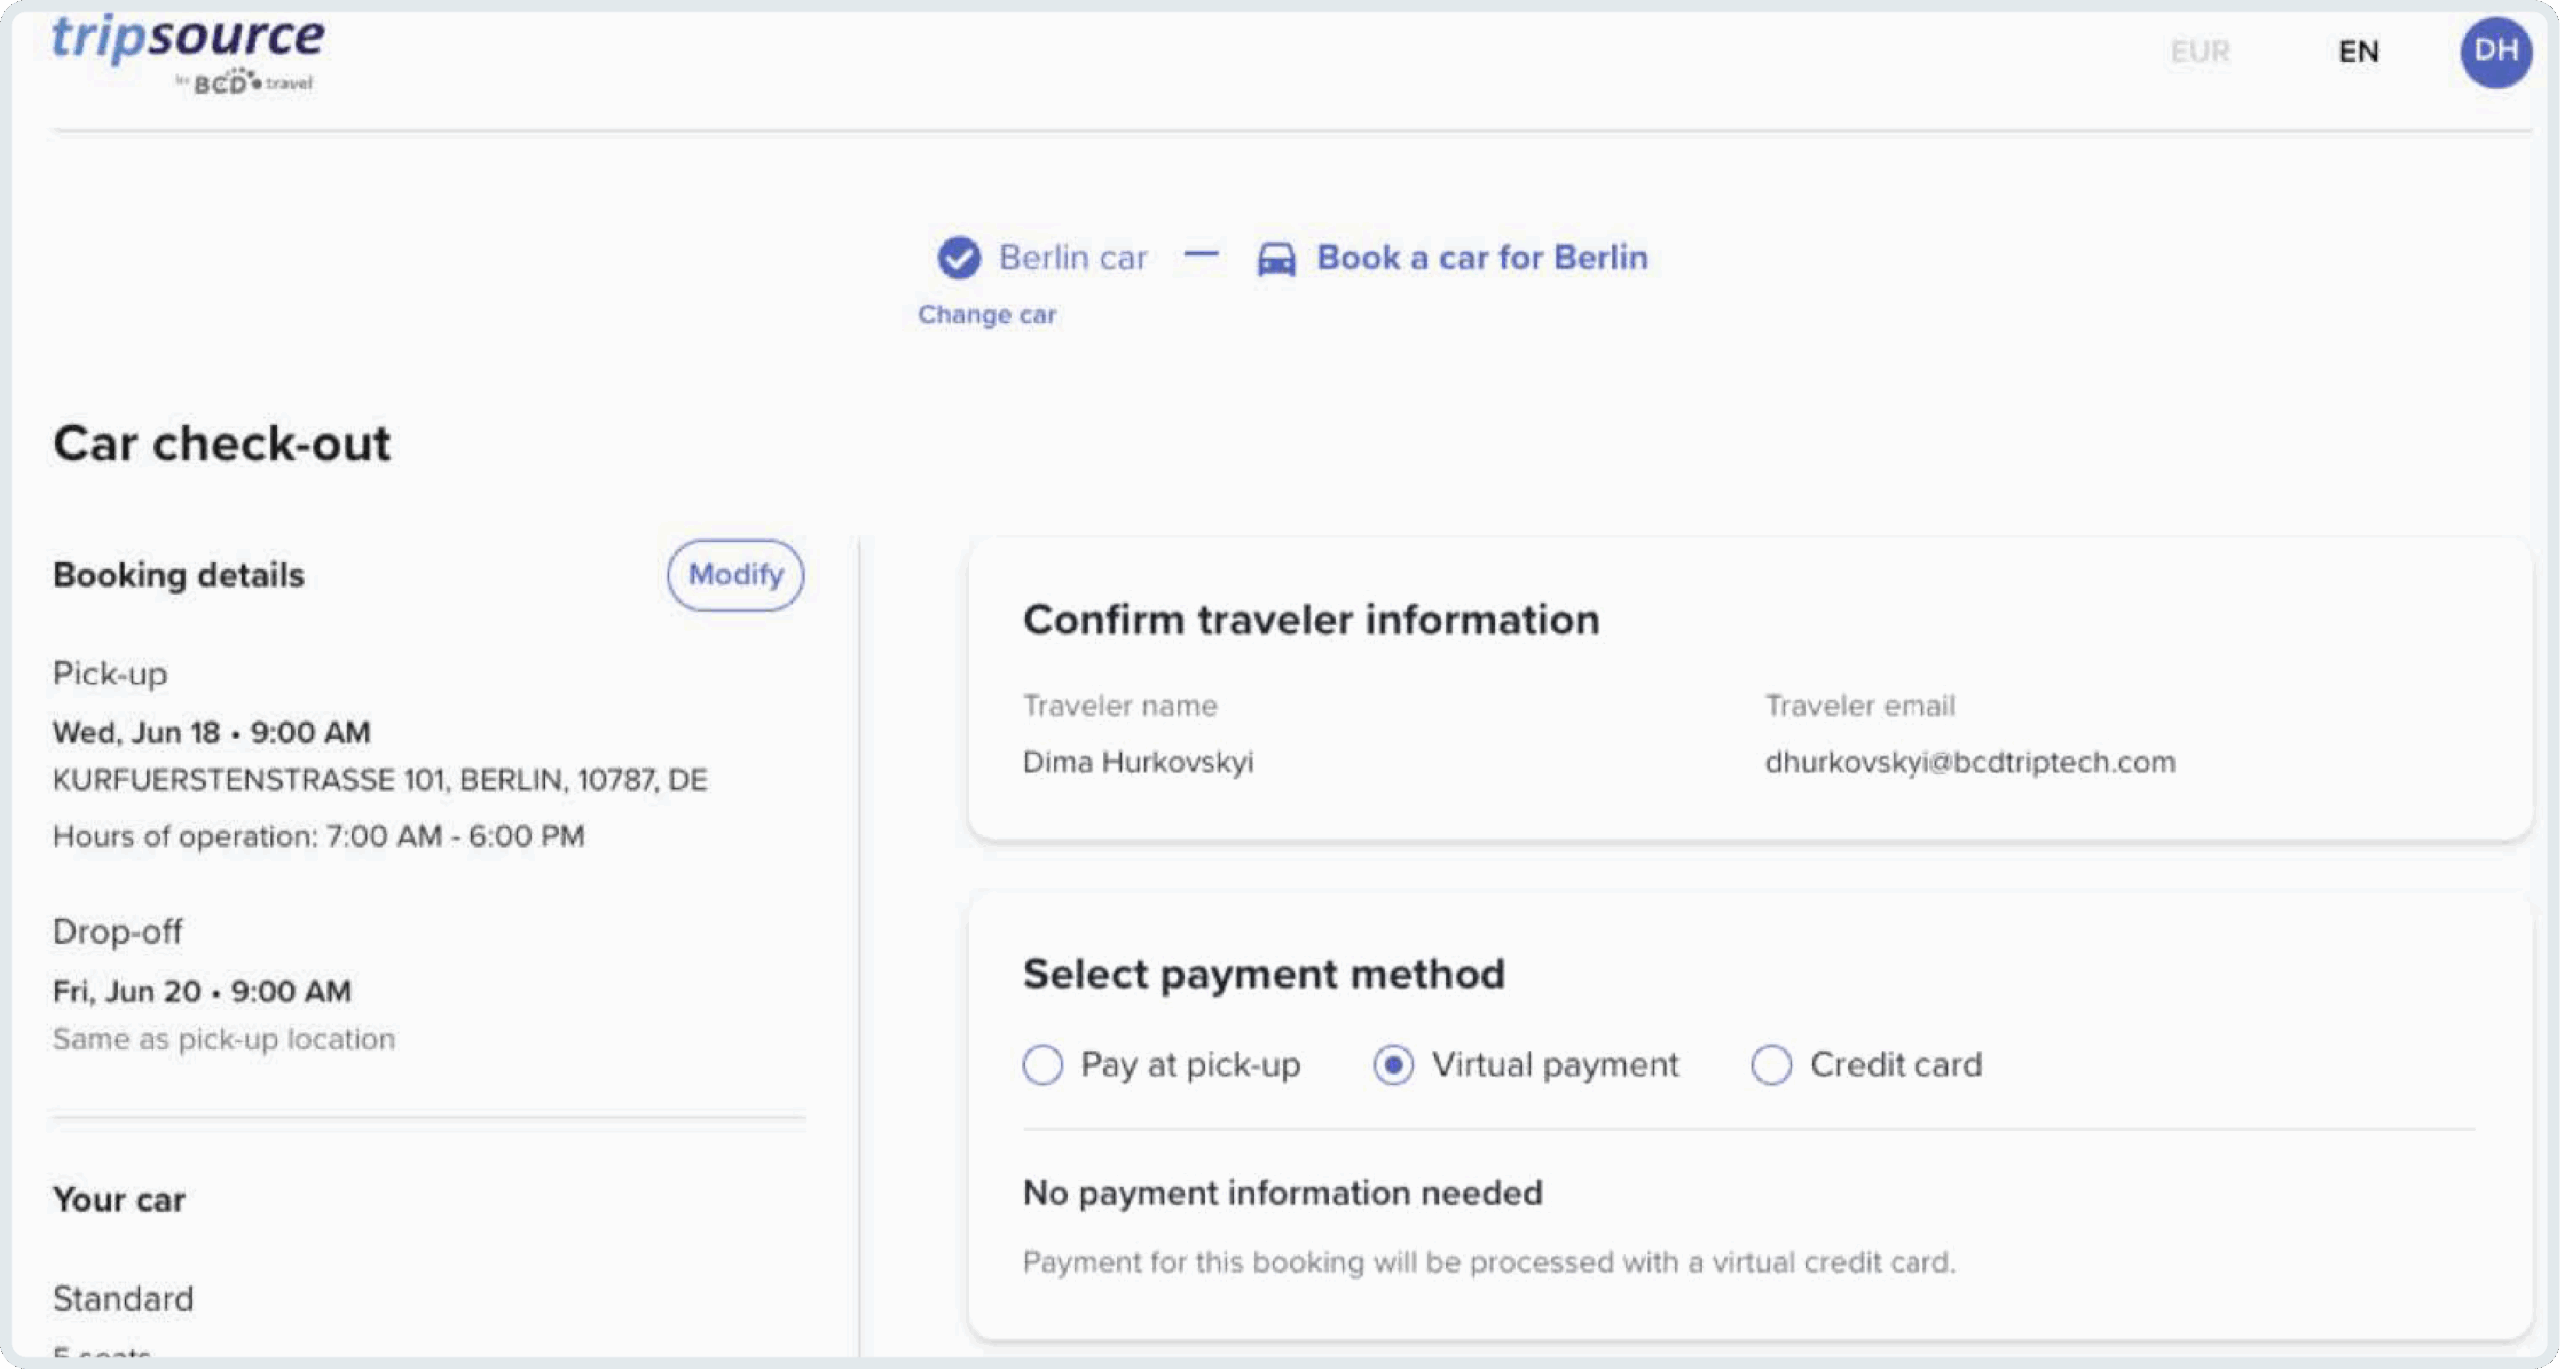
Task: Click the tripsource logo
Action: coord(188,40)
